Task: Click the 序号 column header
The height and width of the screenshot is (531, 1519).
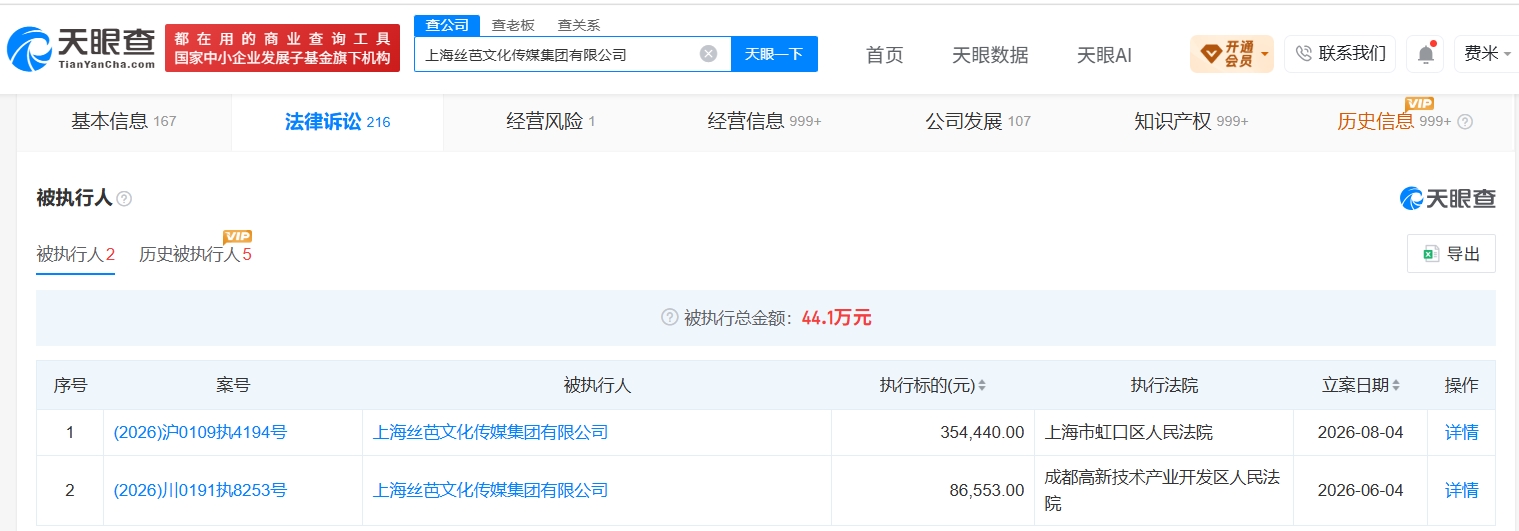Action: (x=70, y=385)
